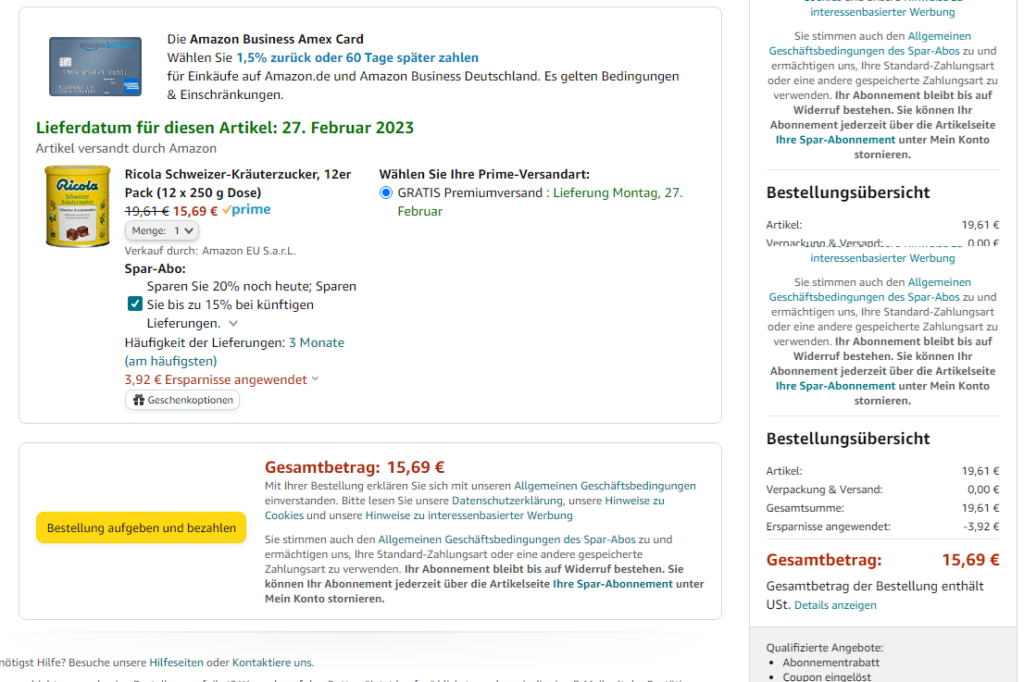Click Lieferung Montag, 27. Februar text

(x=540, y=202)
